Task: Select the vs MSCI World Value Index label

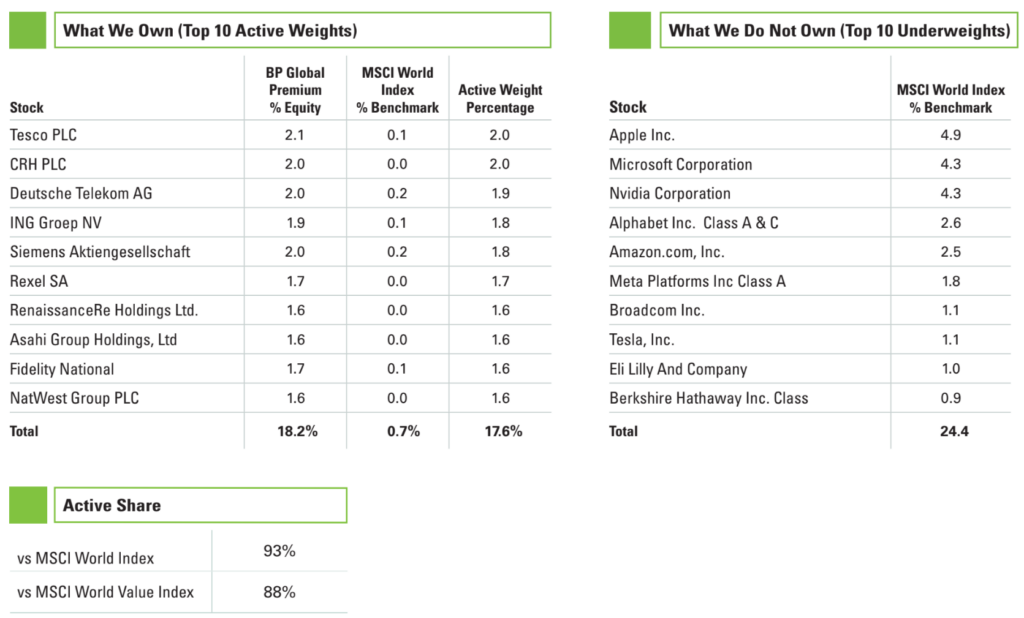Action: [105, 593]
